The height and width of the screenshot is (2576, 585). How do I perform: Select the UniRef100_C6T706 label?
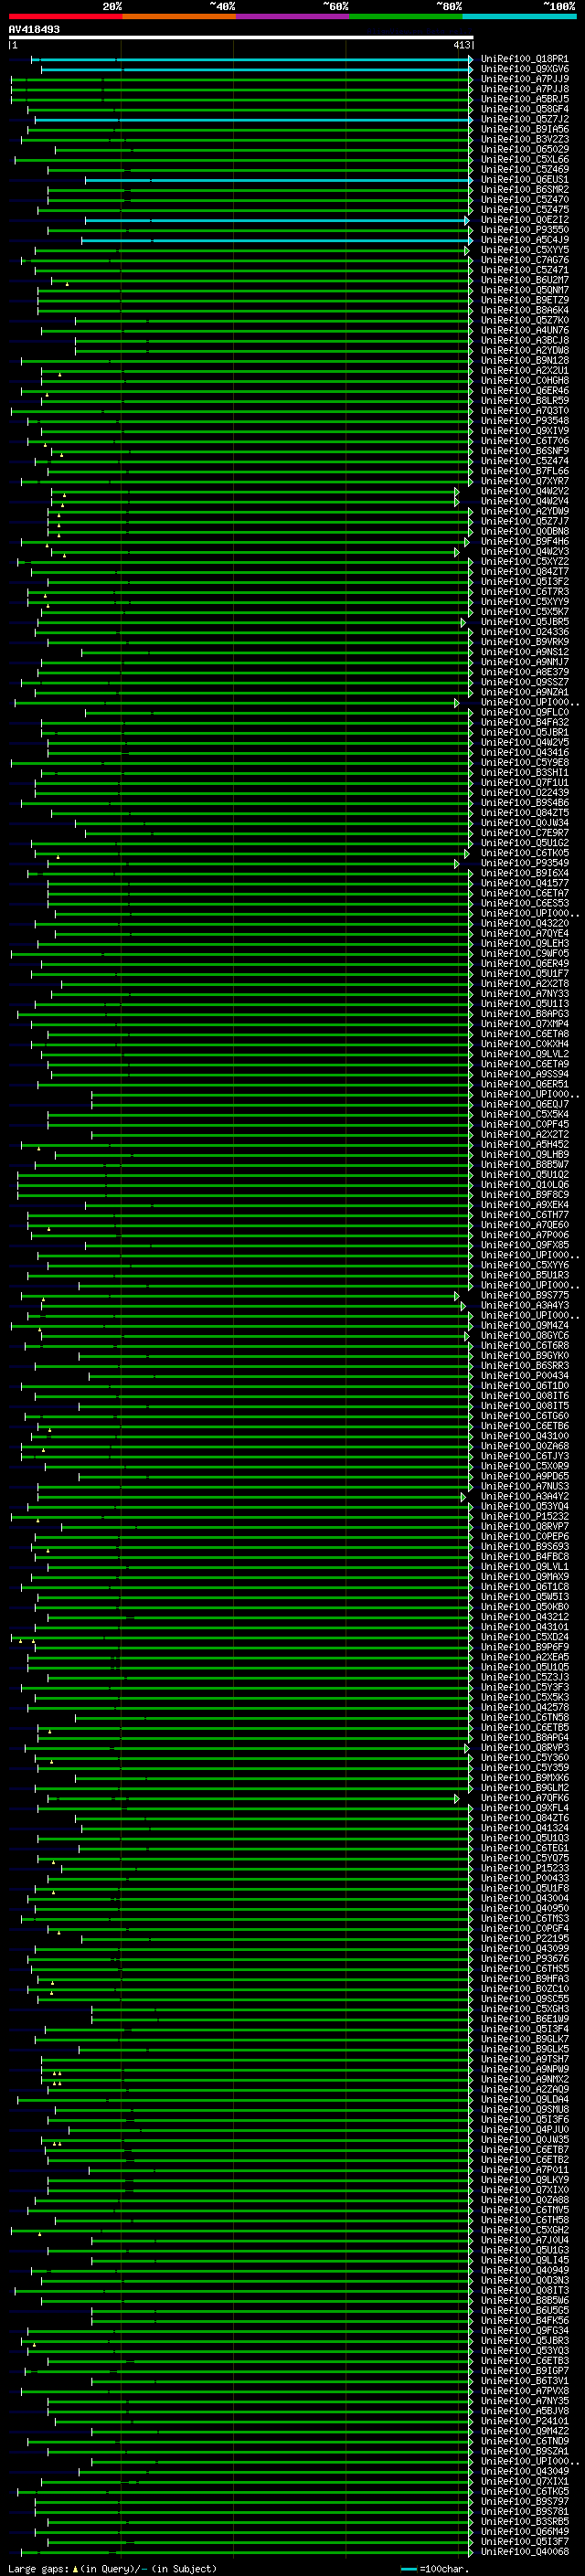tap(524, 441)
